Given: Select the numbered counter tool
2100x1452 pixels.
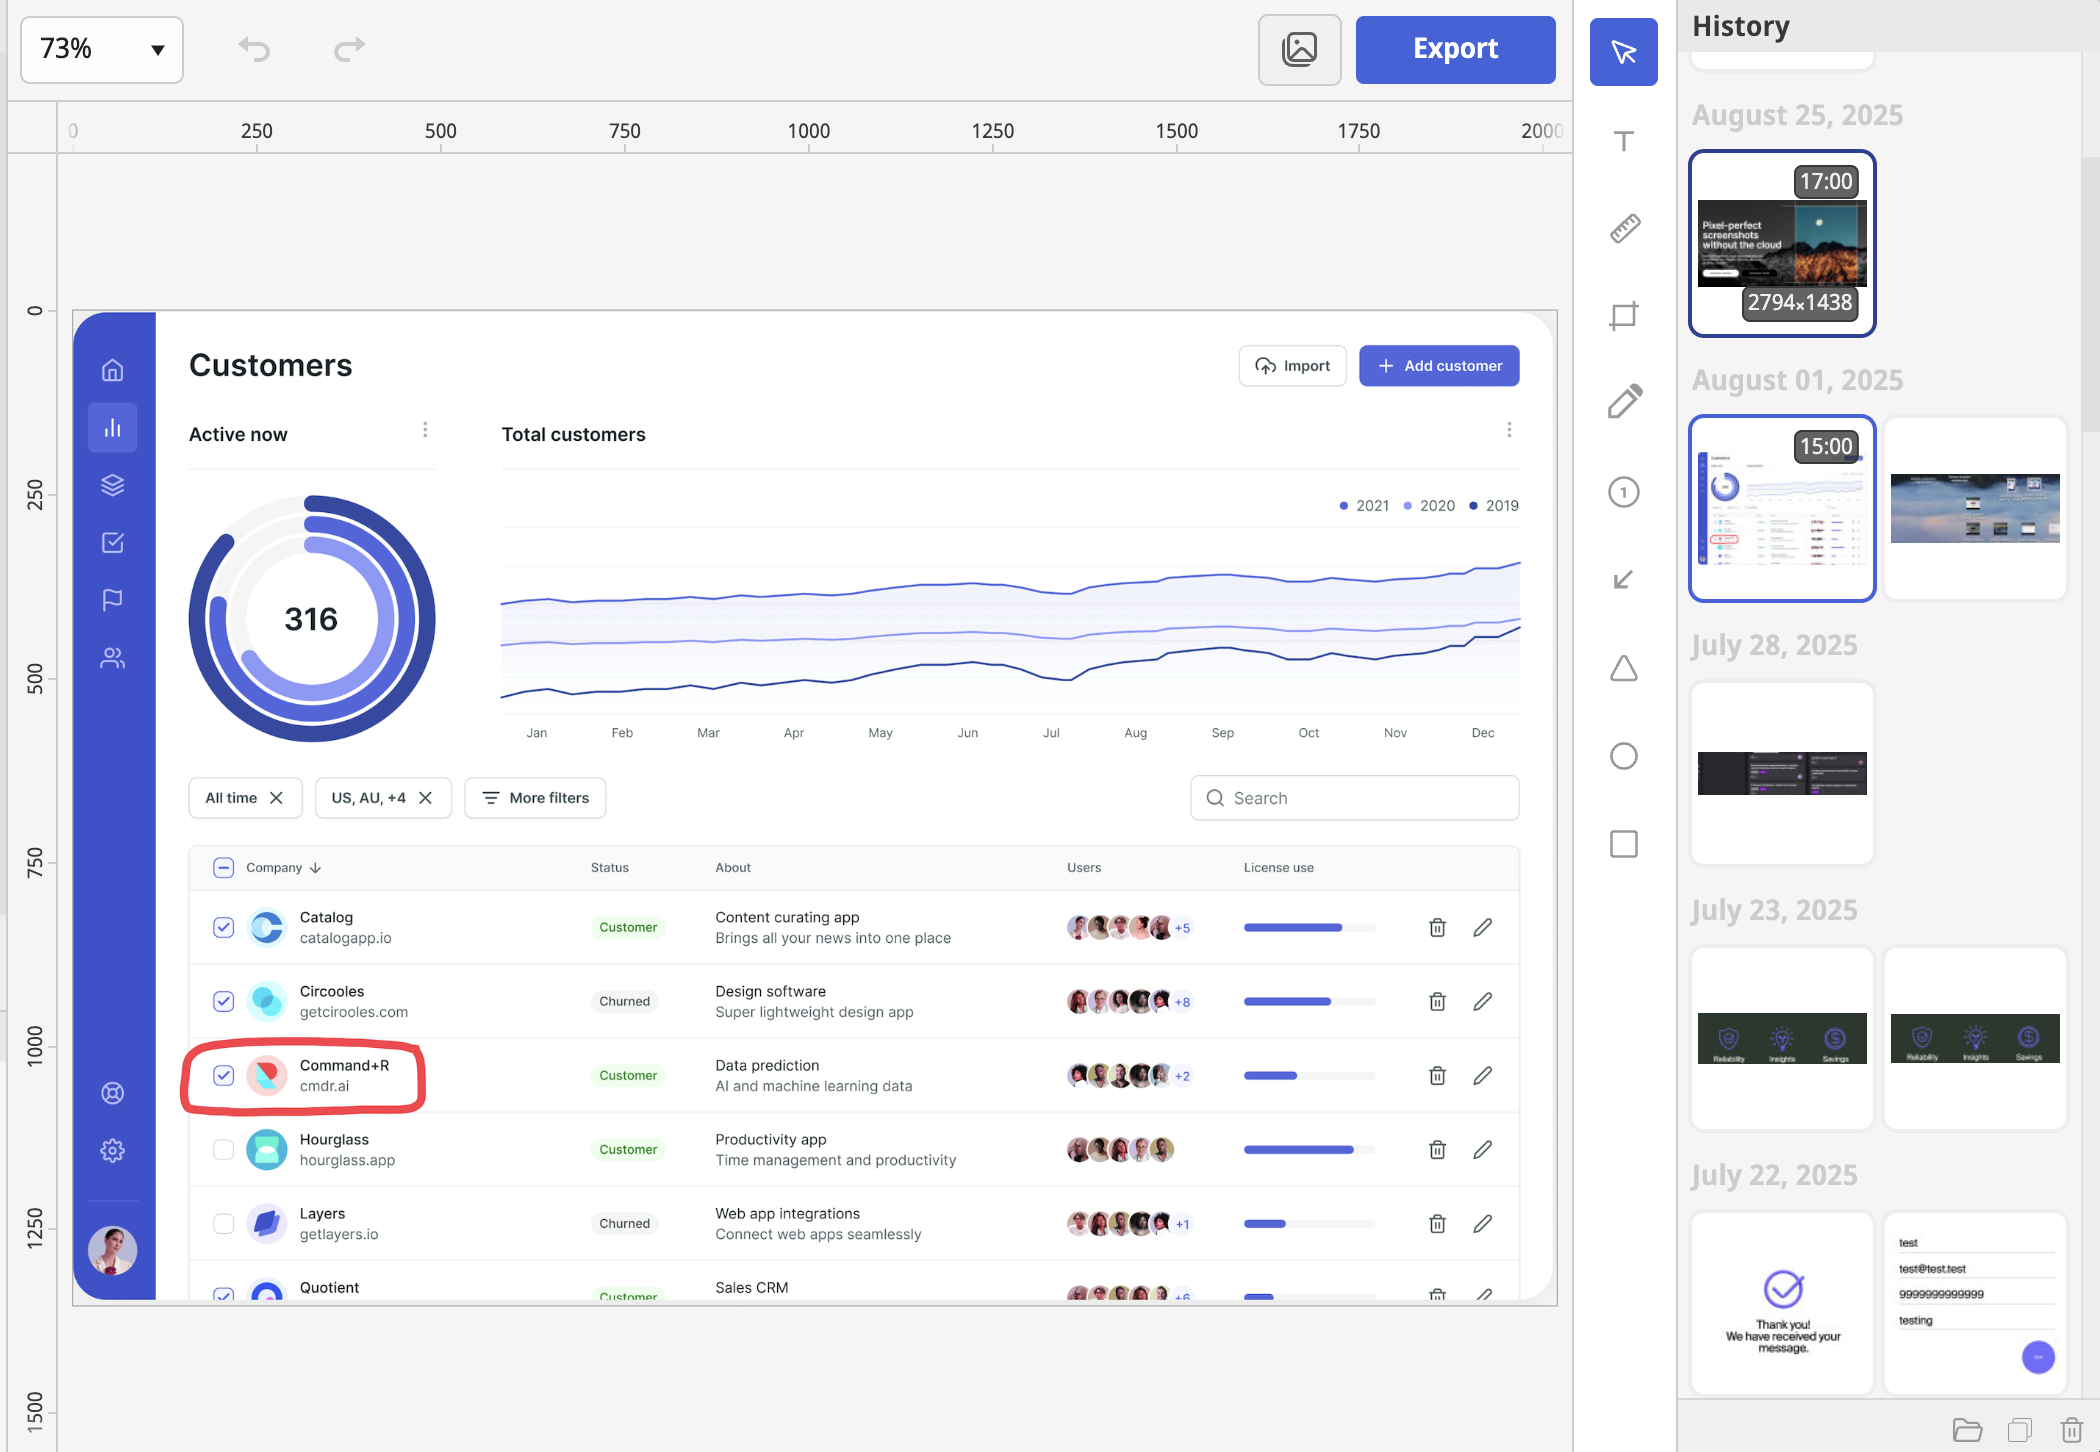Looking at the screenshot, I should [1624, 492].
